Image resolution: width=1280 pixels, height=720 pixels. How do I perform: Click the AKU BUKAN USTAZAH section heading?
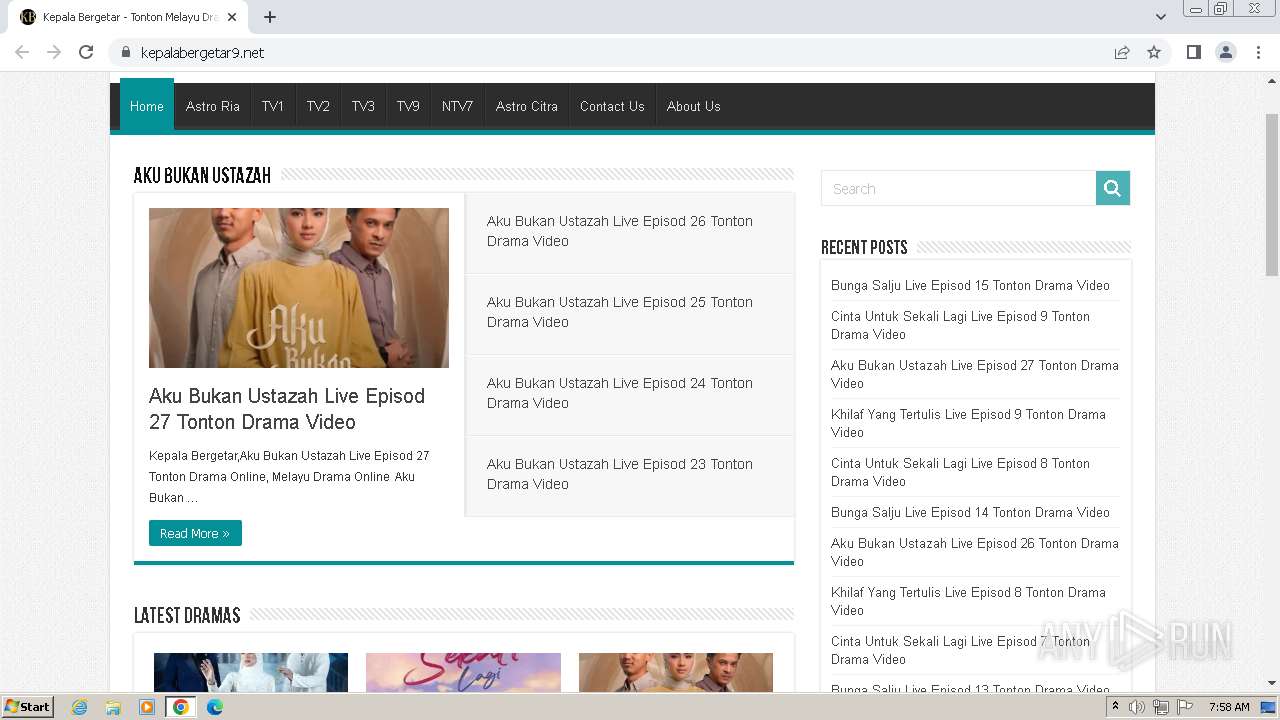coord(202,176)
